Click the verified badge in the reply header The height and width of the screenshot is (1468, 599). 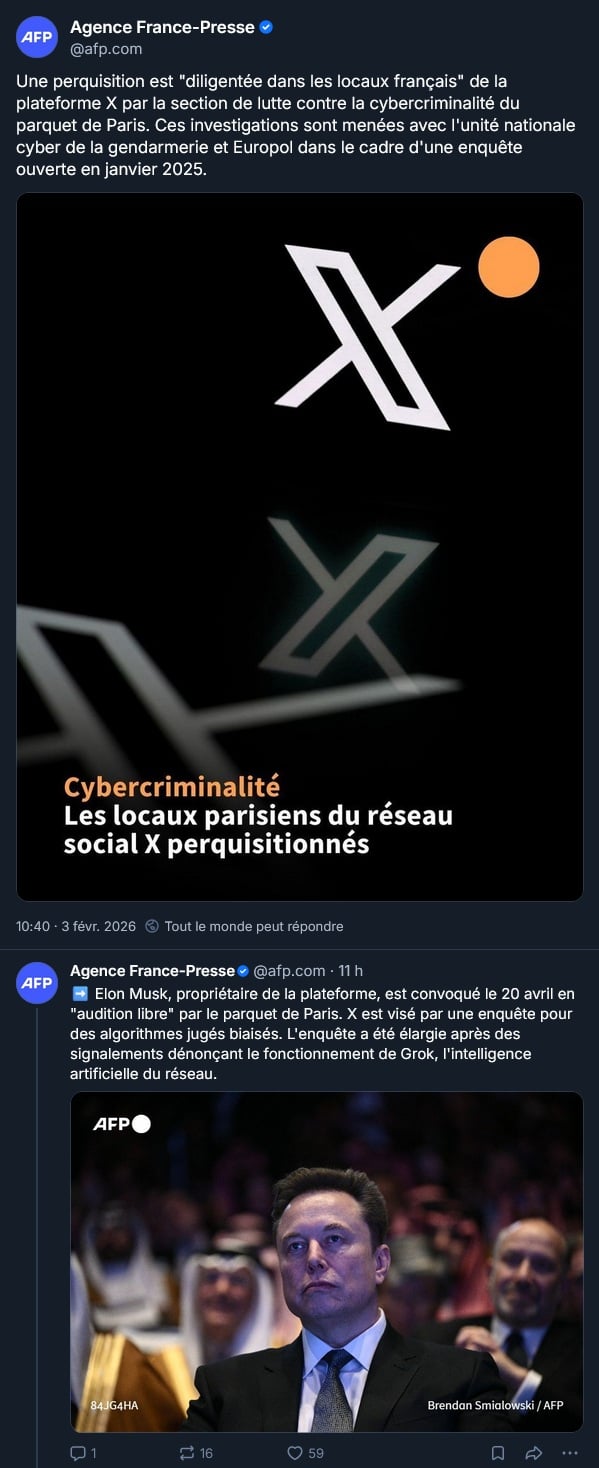click(x=243, y=971)
